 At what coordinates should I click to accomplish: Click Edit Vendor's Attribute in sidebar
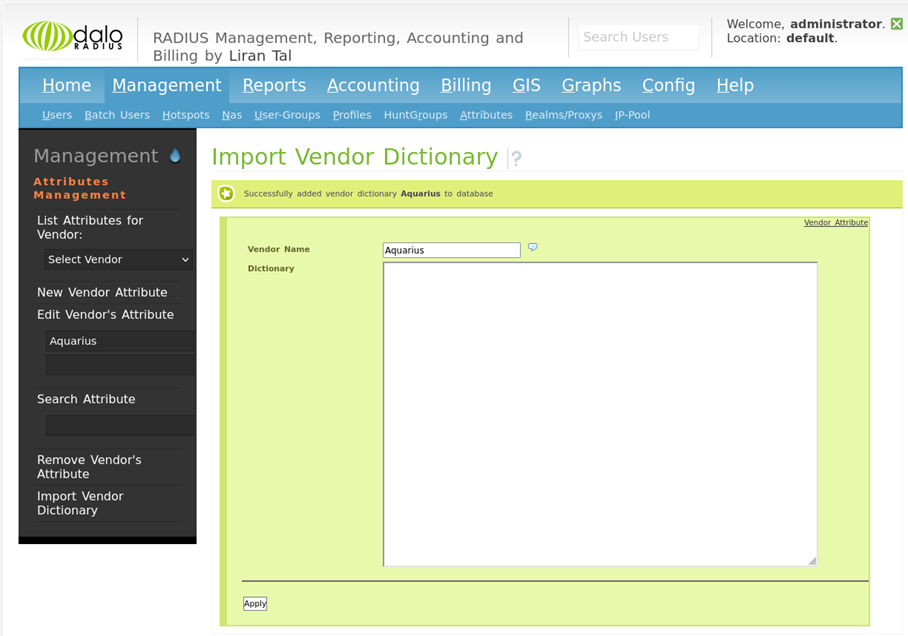click(105, 315)
